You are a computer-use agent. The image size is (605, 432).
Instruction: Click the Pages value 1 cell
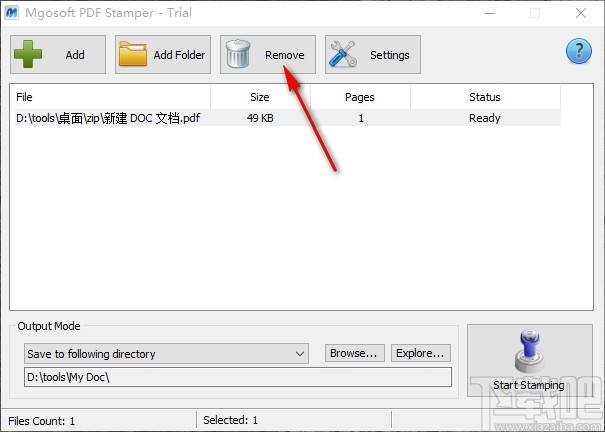361,118
